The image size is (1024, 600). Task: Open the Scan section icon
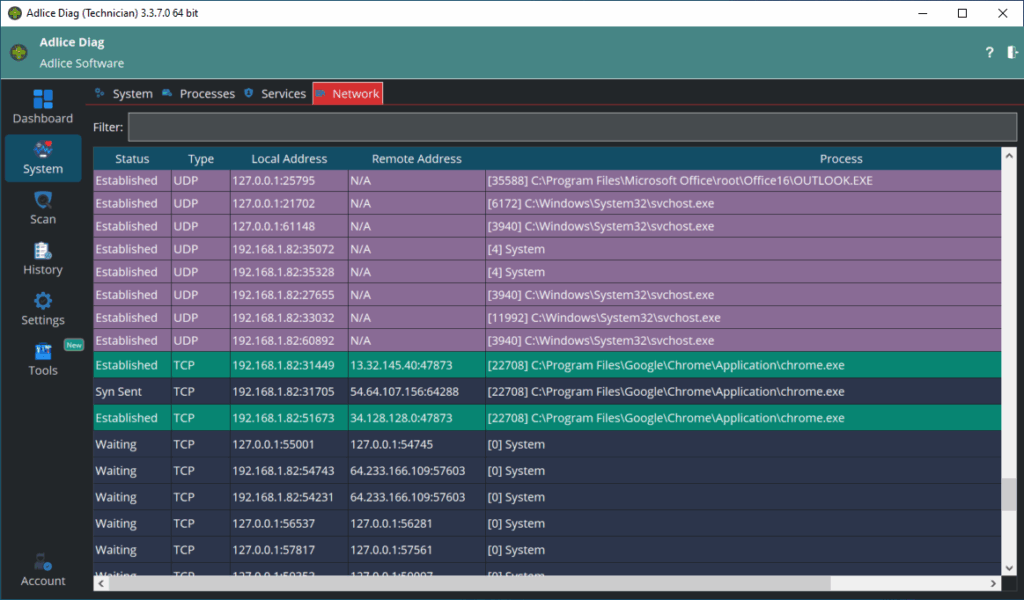43,201
